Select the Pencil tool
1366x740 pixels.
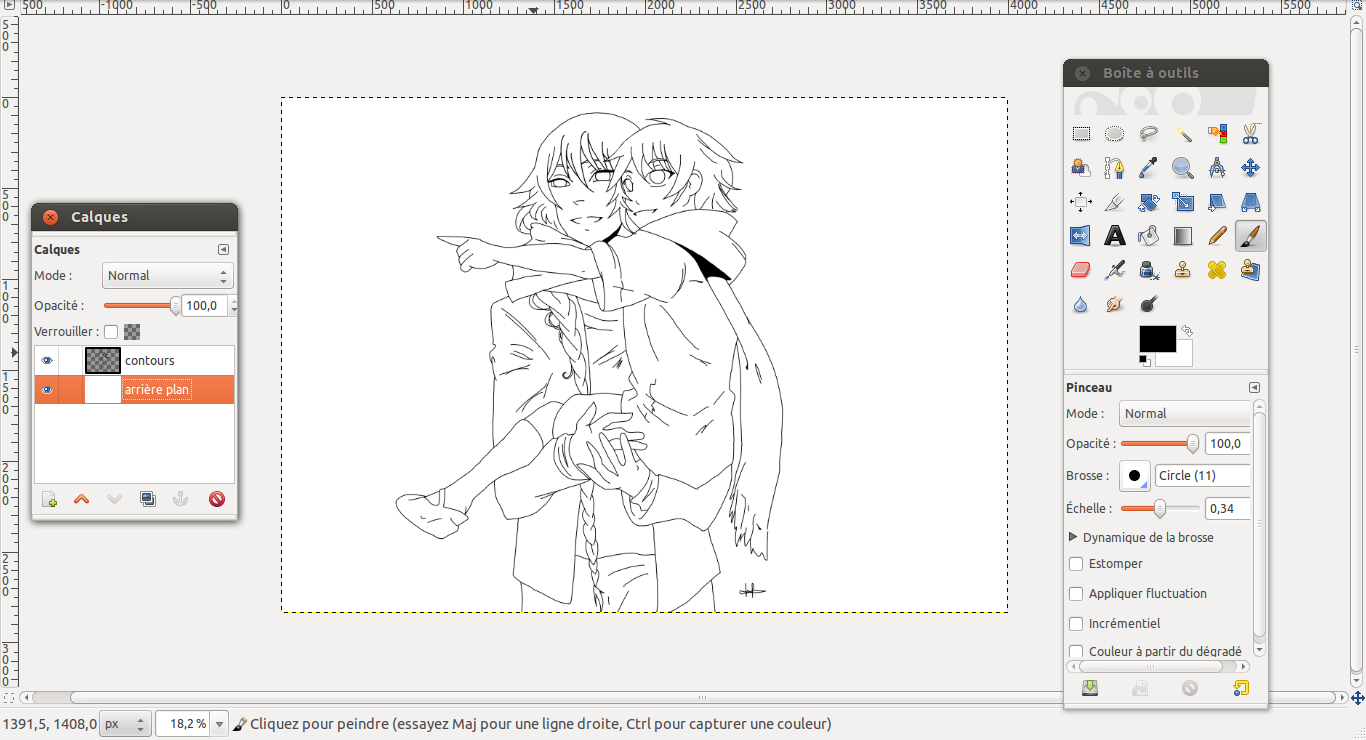pos(1217,236)
